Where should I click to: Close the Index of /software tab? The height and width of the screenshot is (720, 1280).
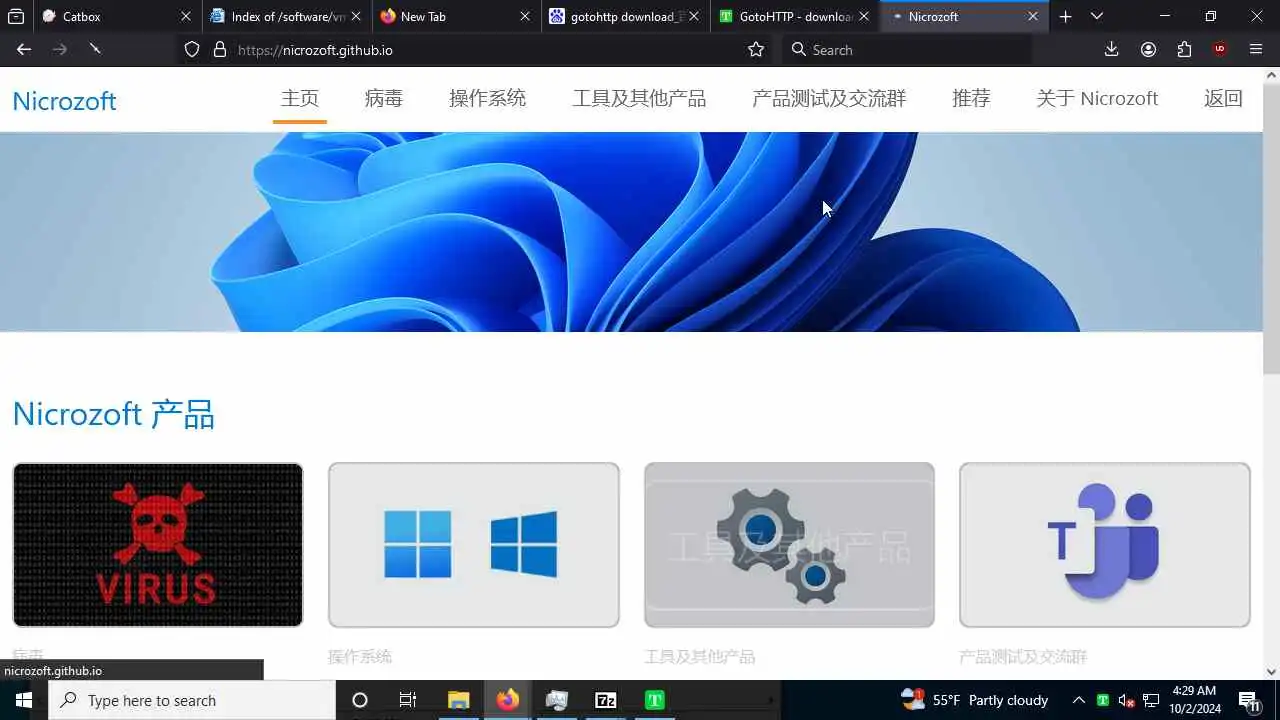(355, 16)
